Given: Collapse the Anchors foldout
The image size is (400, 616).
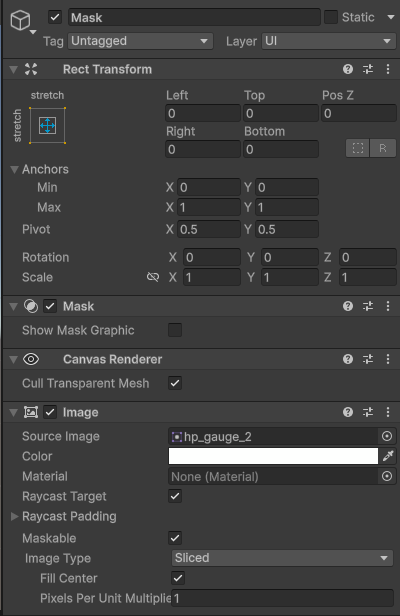Looking at the screenshot, I should [x=15, y=169].
